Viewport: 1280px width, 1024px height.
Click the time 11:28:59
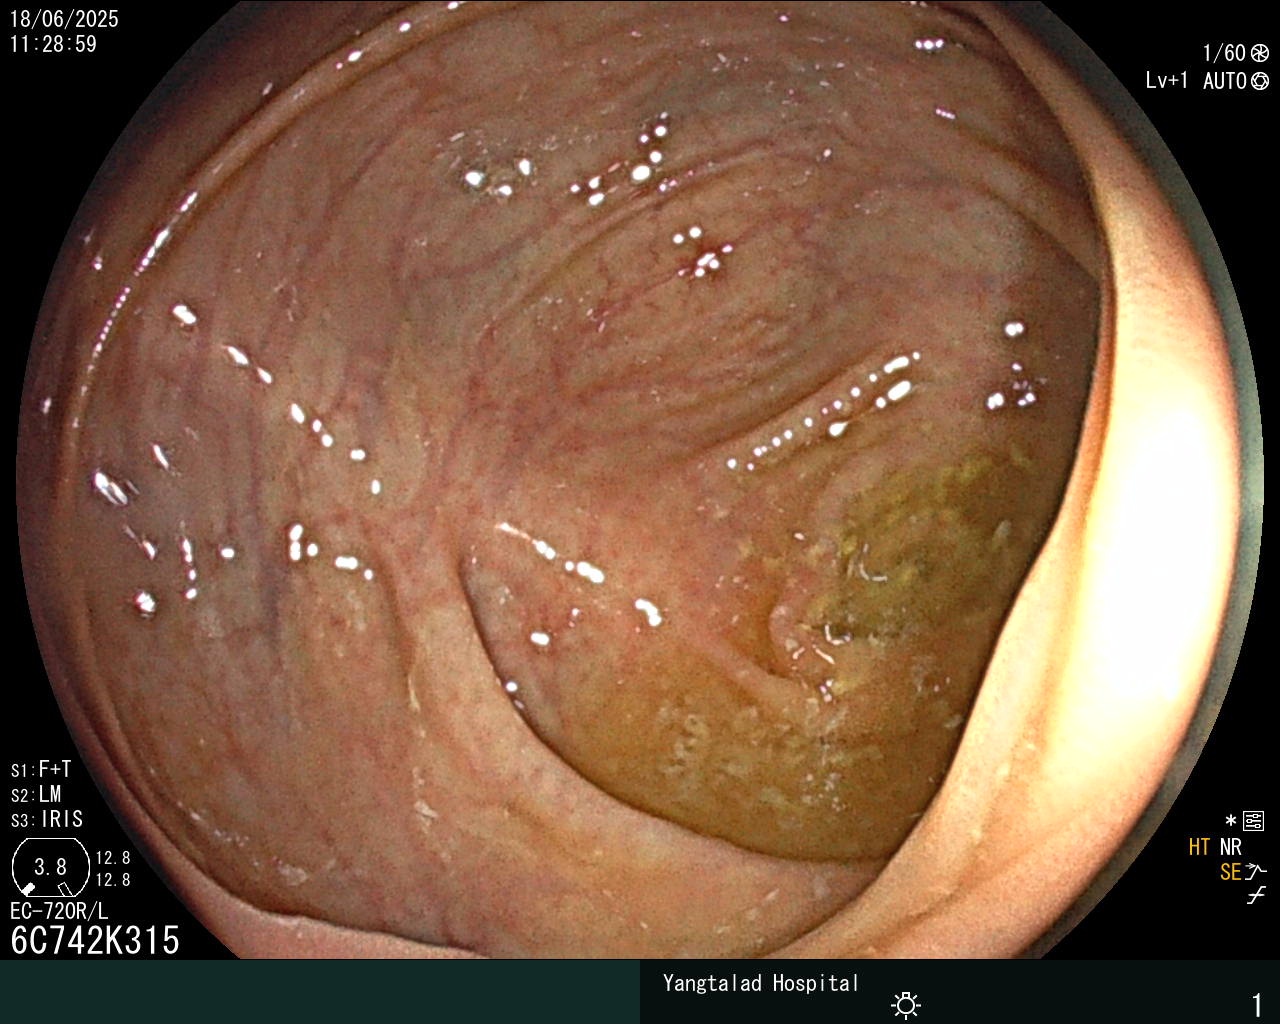53,44
